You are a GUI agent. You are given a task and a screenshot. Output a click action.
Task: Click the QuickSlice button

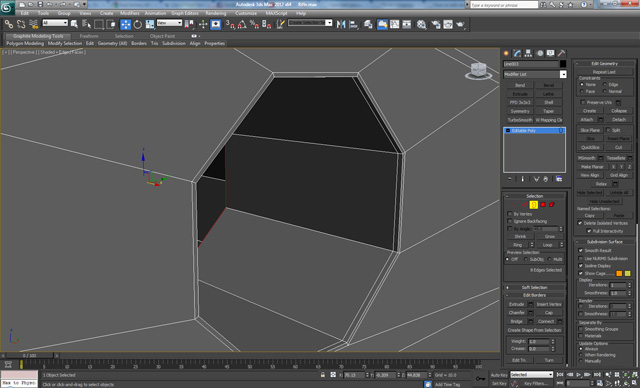590,147
